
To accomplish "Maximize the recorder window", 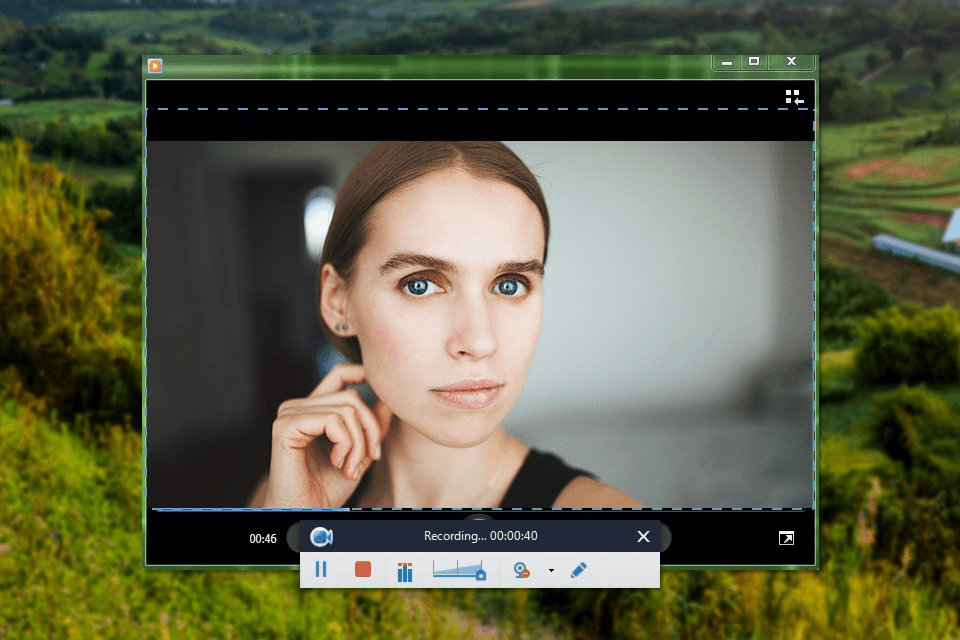I will (x=756, y=61).
